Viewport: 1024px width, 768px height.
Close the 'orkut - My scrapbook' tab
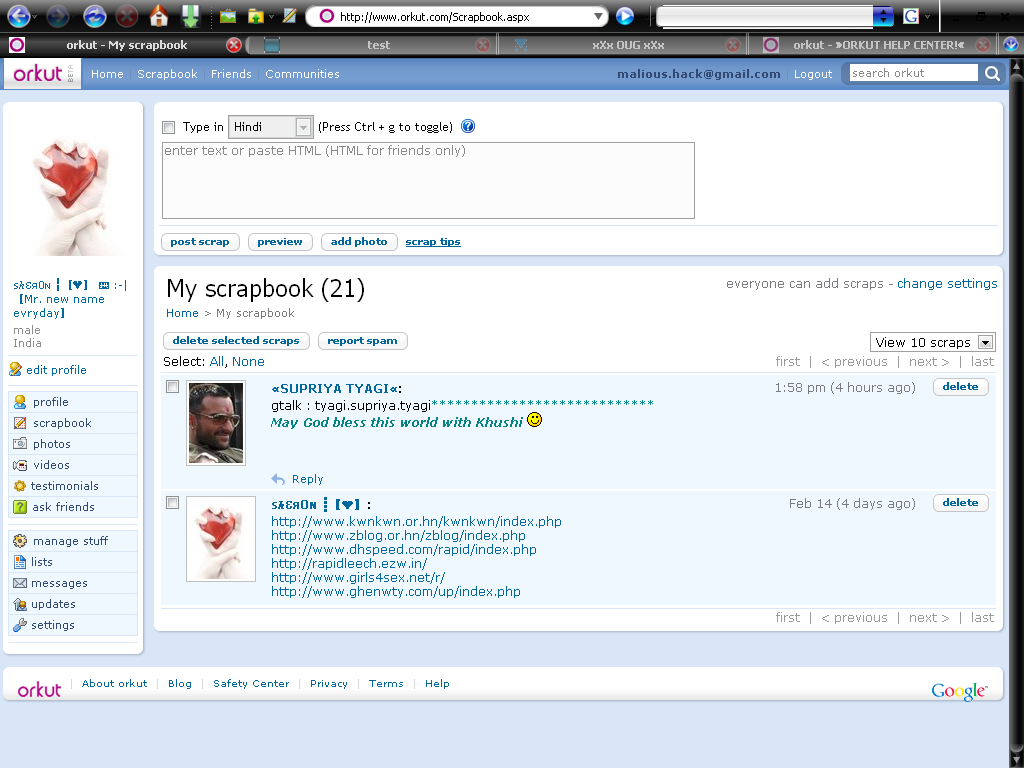point(234,45)
